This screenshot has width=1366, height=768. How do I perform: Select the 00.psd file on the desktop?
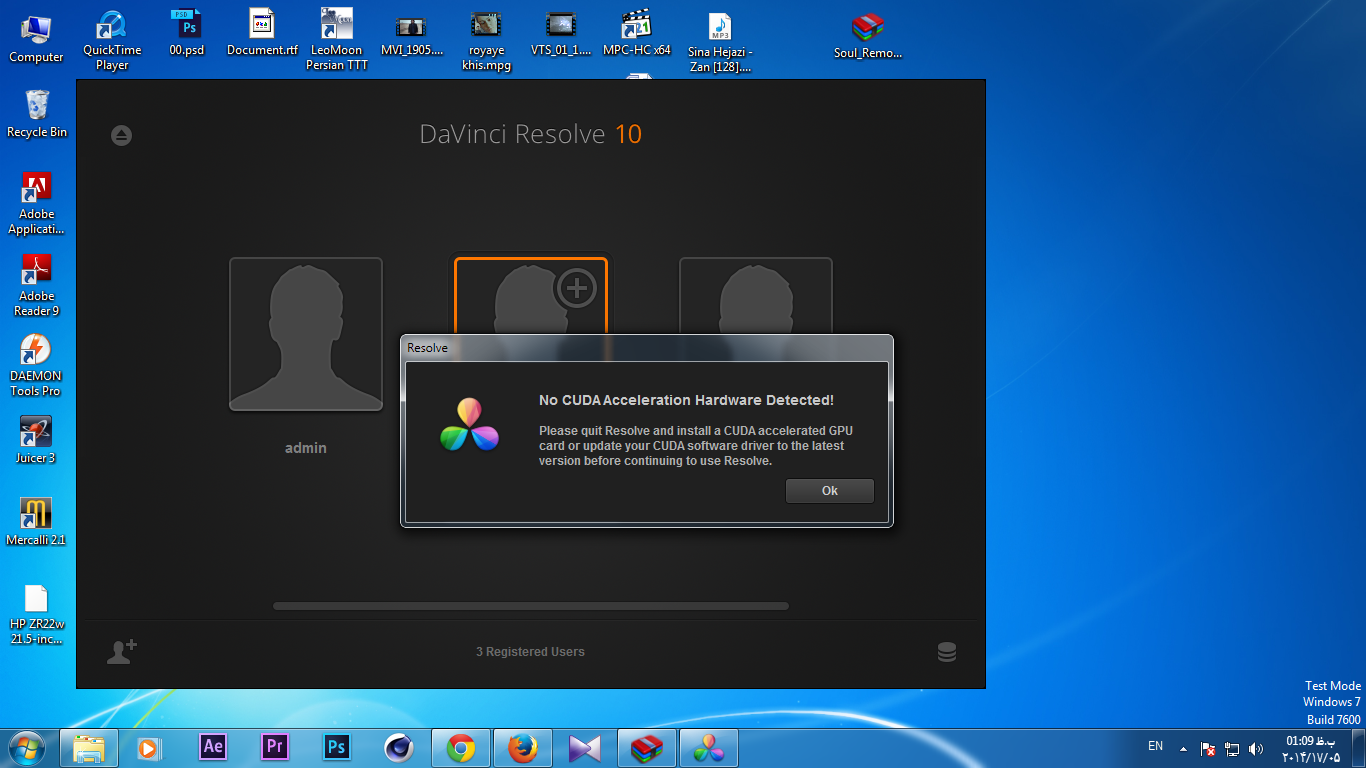tap(186, 32)
